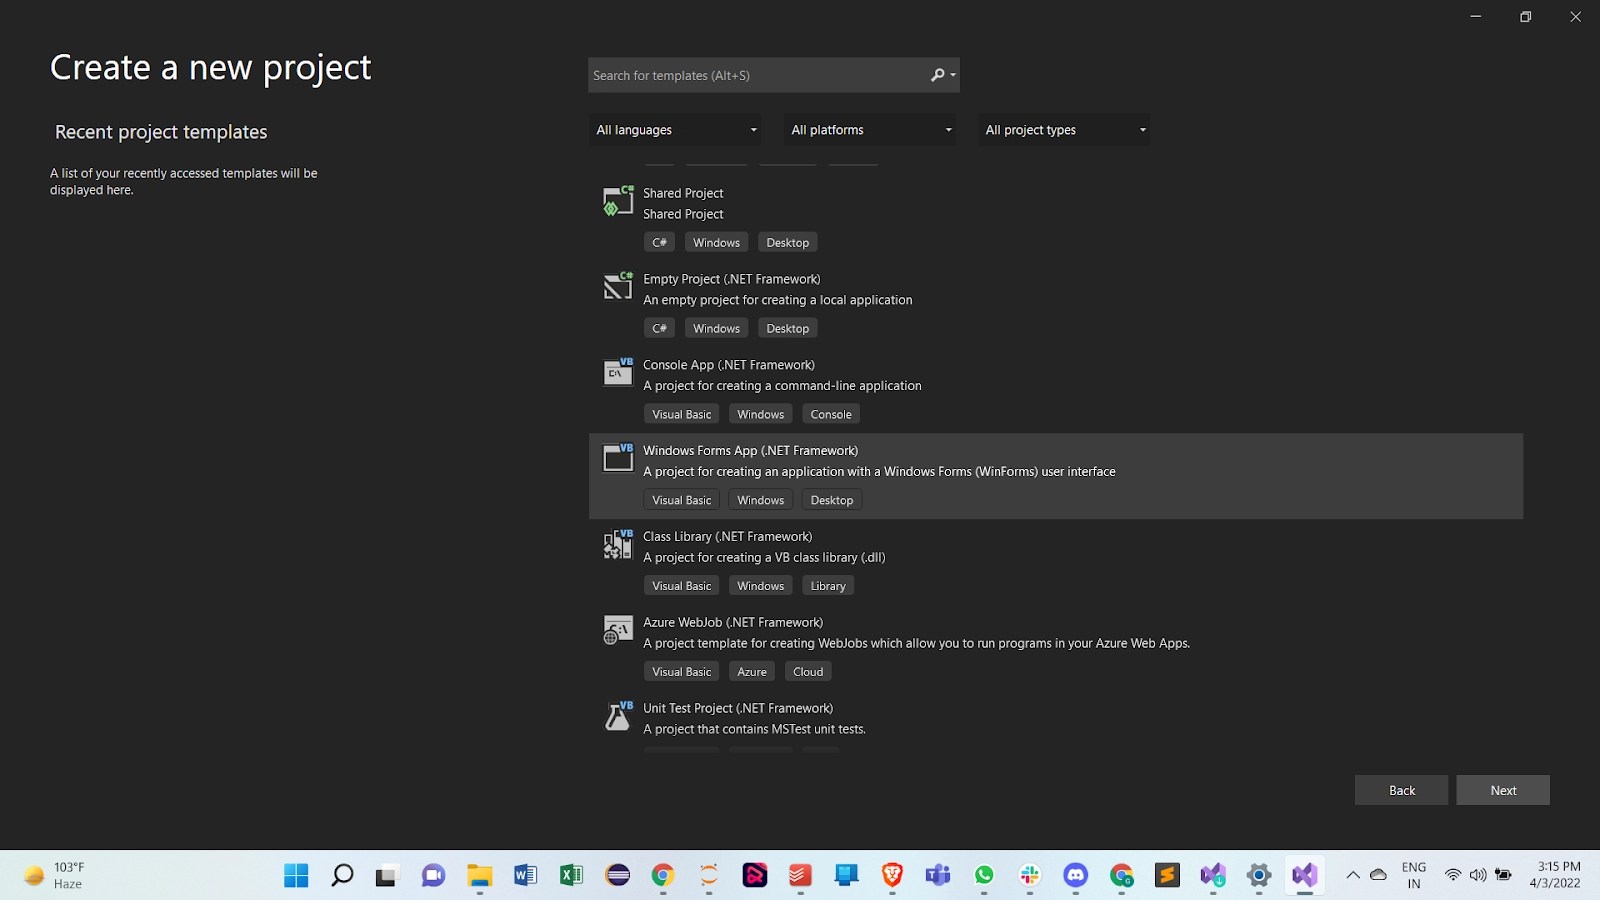1600x900 pixels.
Task: Open the All languages dropdown
Action: pos(674,129)
